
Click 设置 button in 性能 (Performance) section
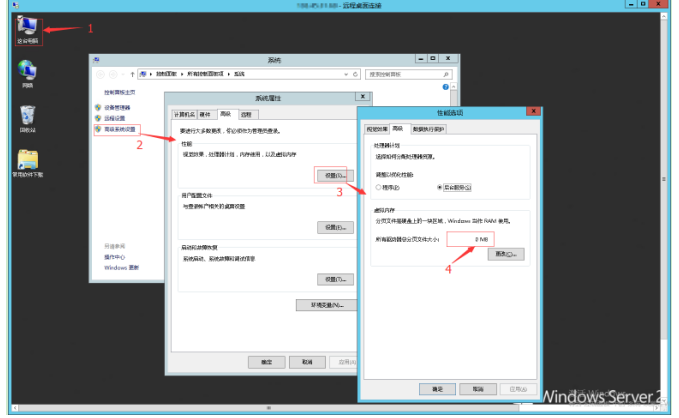pos(334,176)
